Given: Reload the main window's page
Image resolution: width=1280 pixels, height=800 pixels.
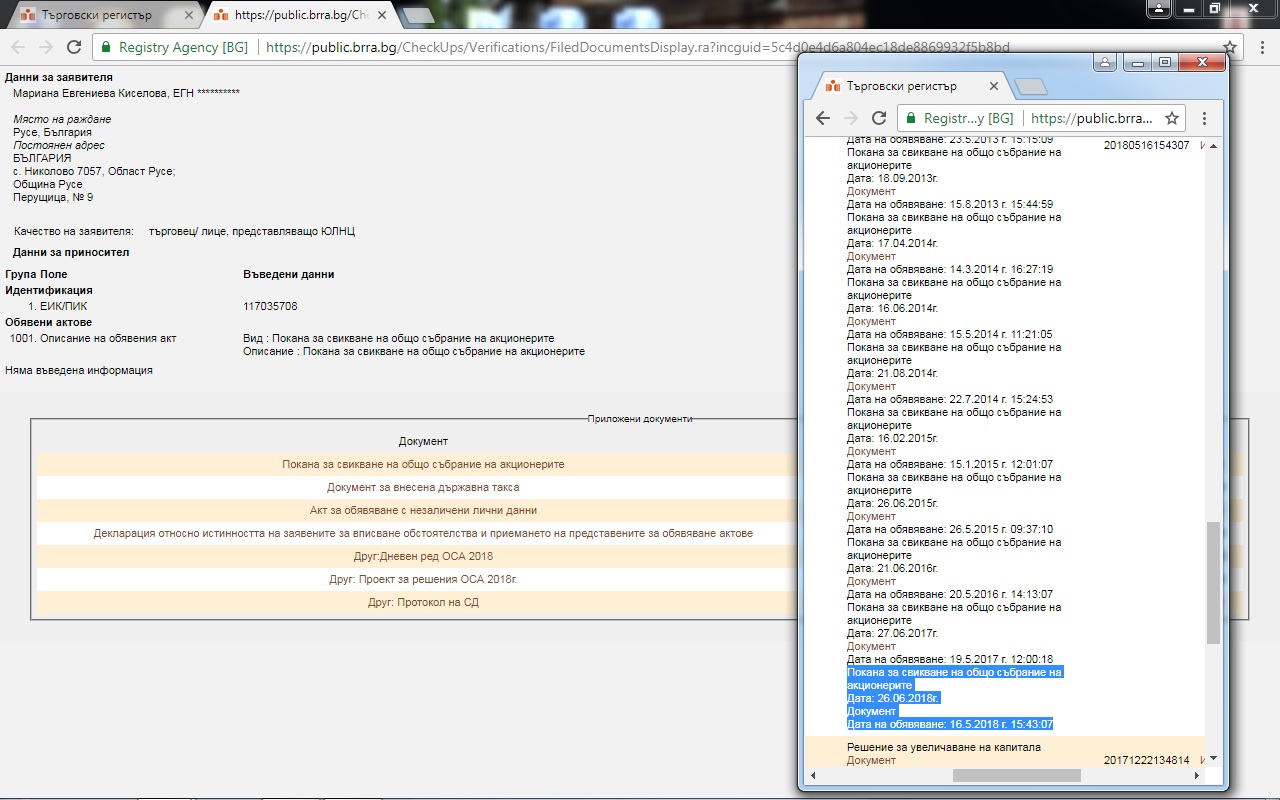Looking at the screenshot, I should 73,47.
